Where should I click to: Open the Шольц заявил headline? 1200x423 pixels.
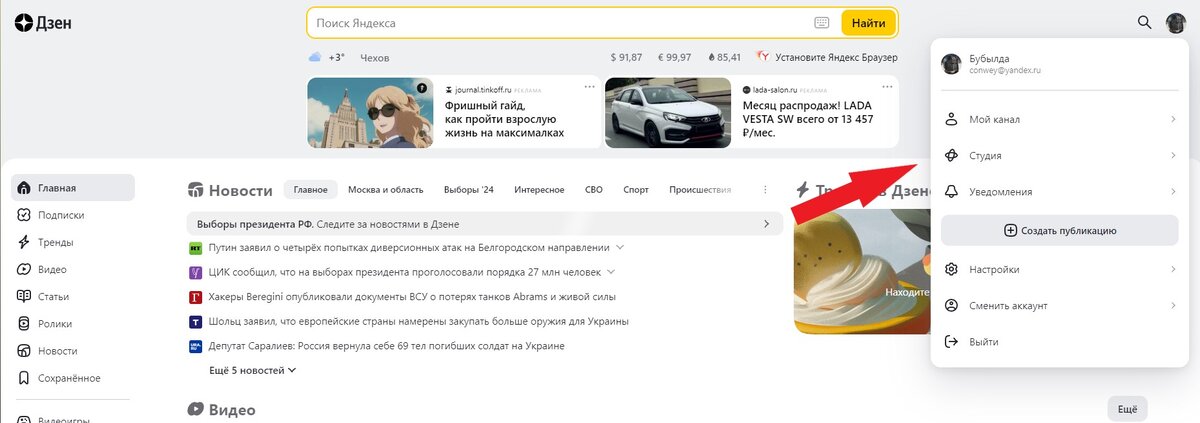[419, 322]
